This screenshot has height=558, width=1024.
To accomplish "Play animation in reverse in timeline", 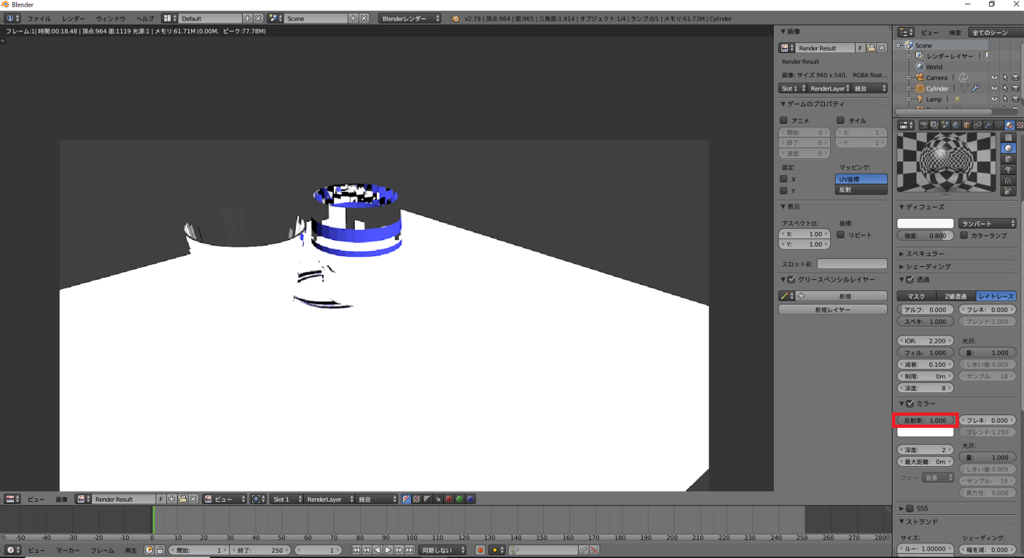I will pyautogui.click(x=377, y=550).
